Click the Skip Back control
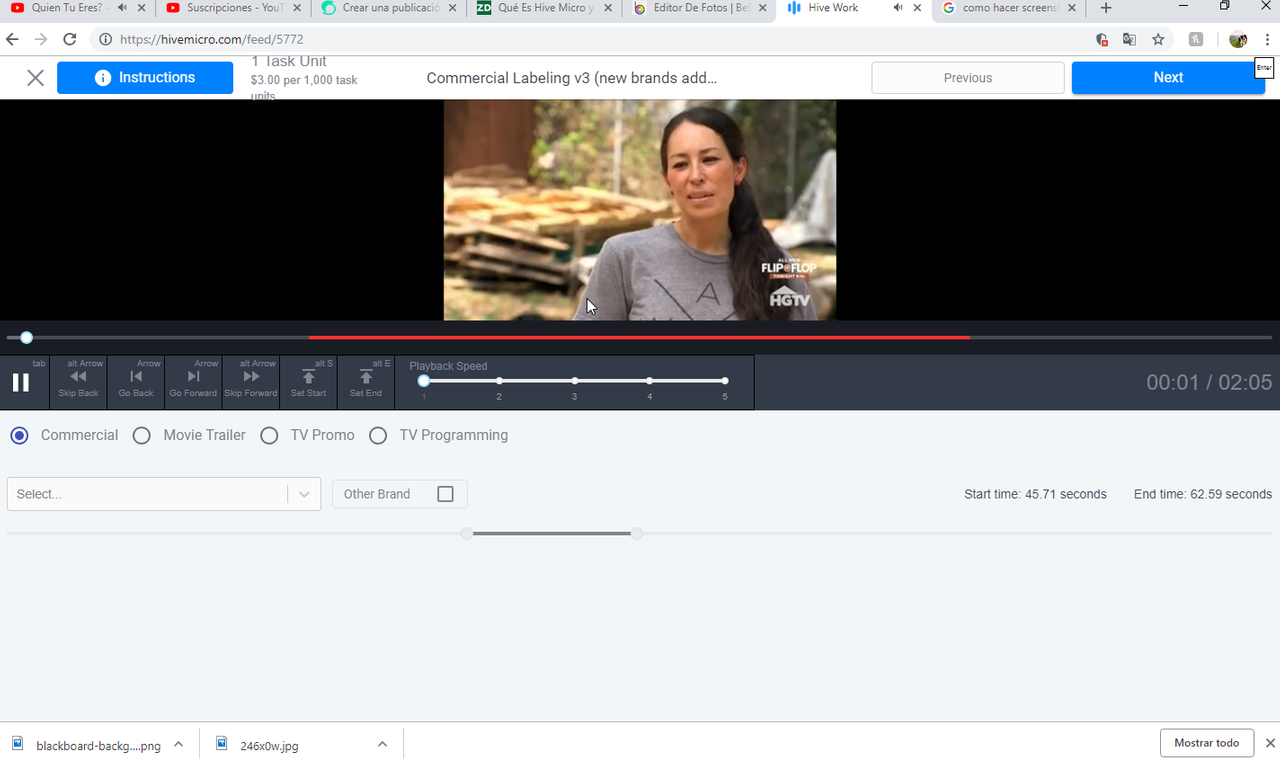This screenshot has height=759, width=1280. click(x=78, y=382)
